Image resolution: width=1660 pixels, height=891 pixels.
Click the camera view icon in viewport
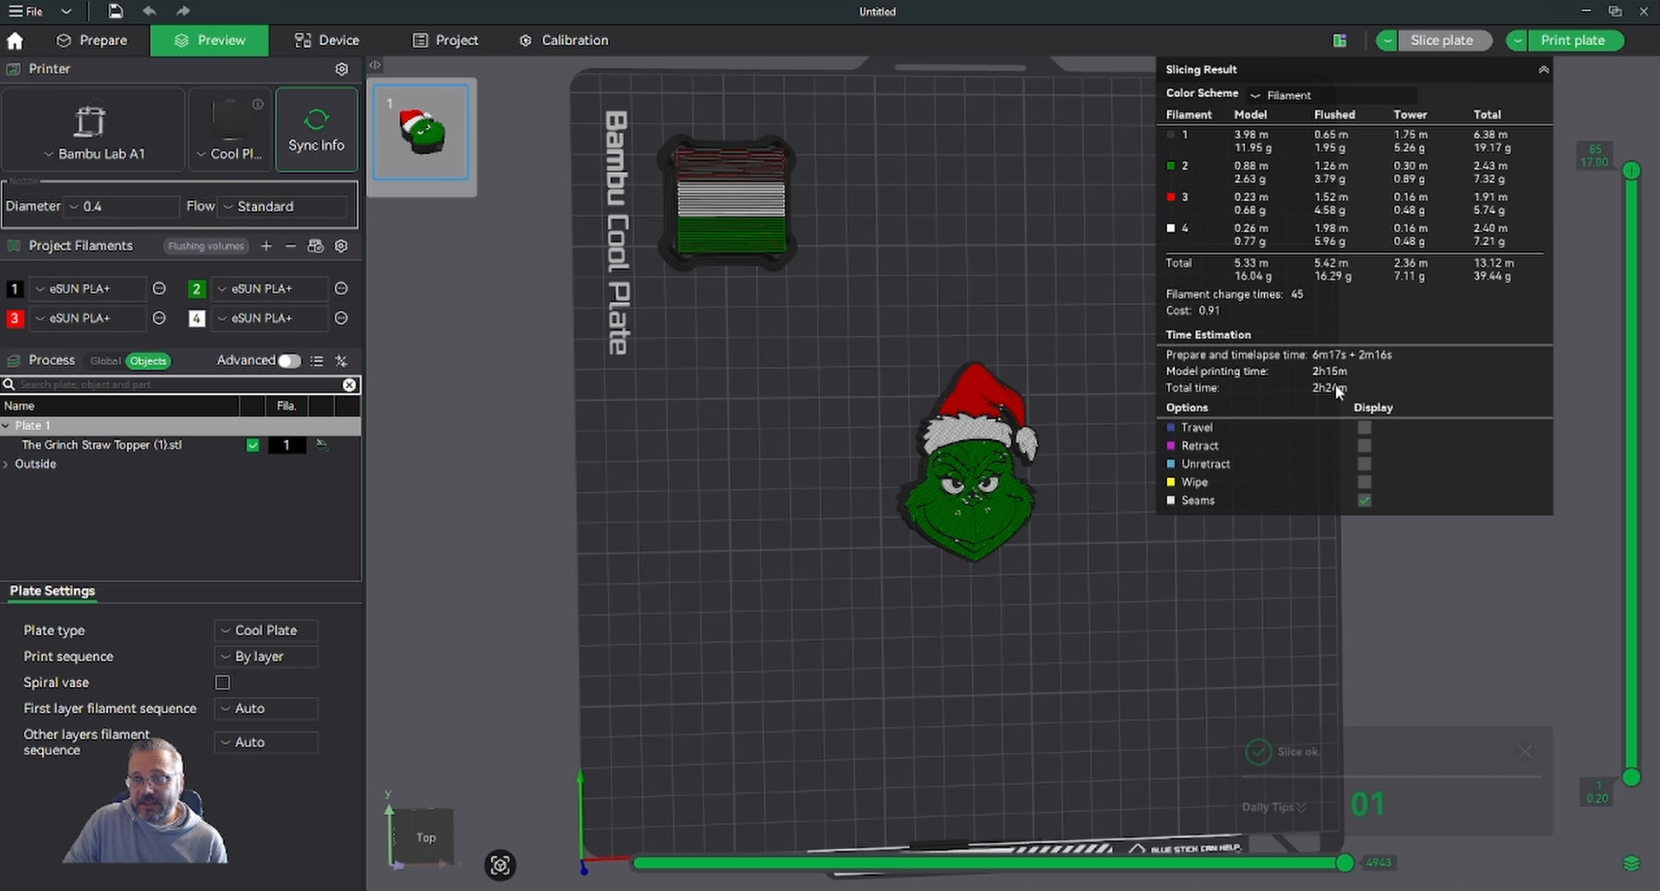point(500,865)
